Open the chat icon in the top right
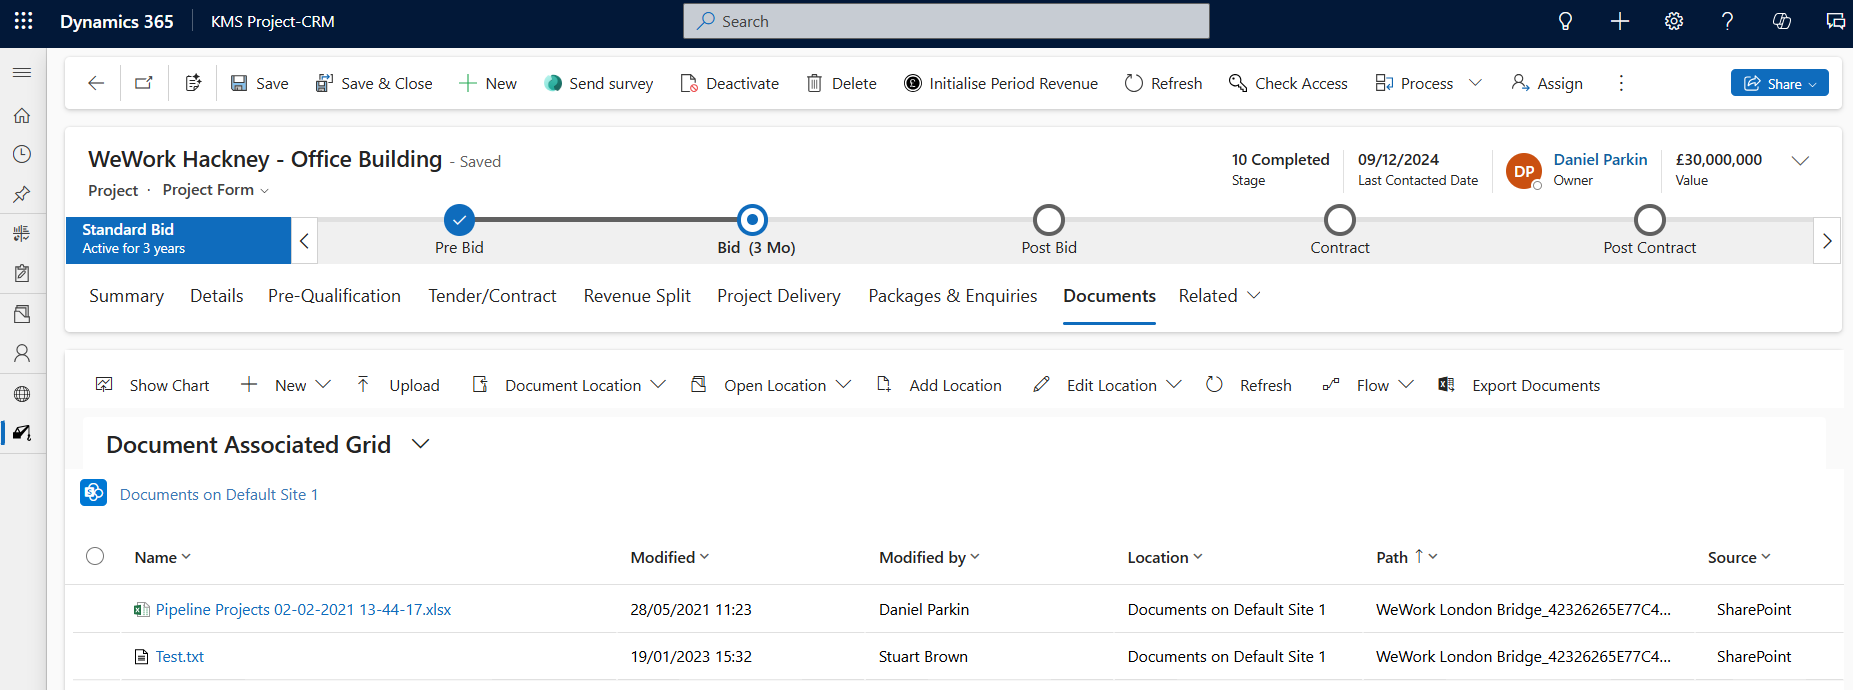1853x690 pixels. point(1835,21)
